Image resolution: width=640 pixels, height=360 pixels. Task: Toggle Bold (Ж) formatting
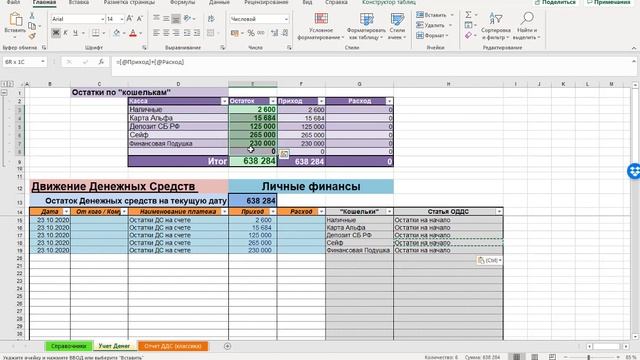[x=56, y=33]
